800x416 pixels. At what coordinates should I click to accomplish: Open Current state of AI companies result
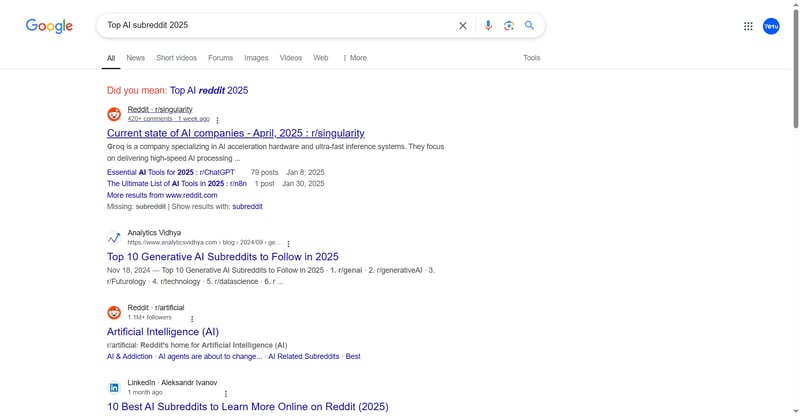(x=236, y=133)
